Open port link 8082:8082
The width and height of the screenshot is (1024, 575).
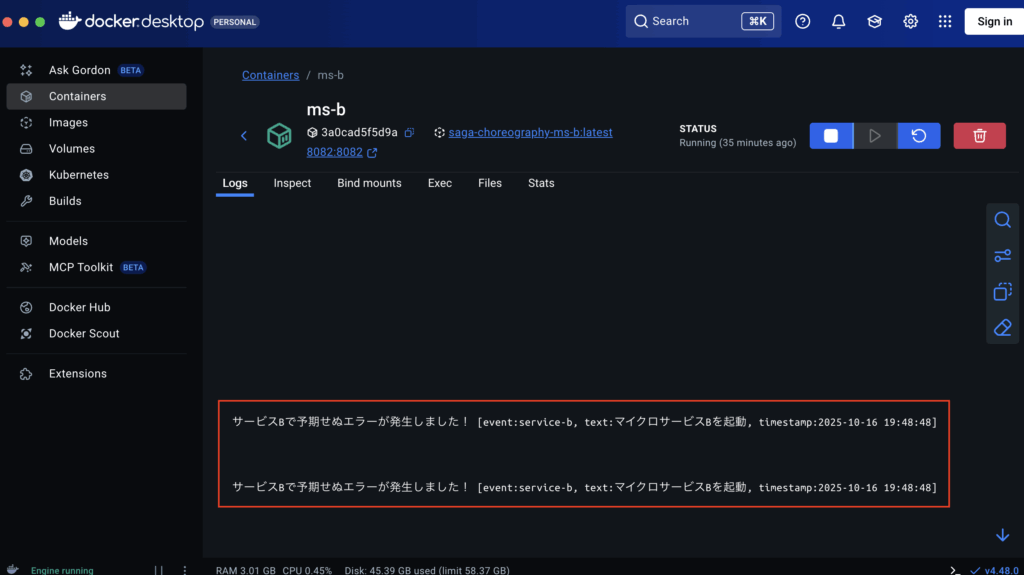[x=334, y=153]
